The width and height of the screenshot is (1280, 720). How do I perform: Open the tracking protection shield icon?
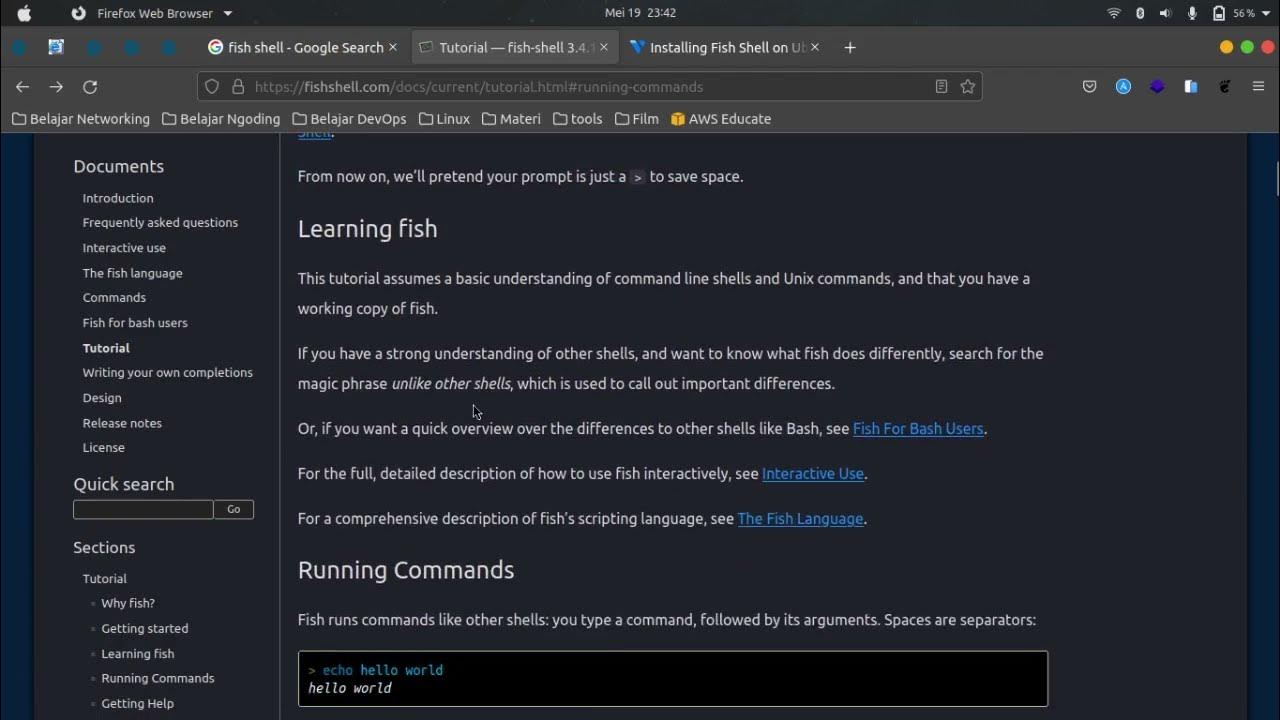coord(212,87)
